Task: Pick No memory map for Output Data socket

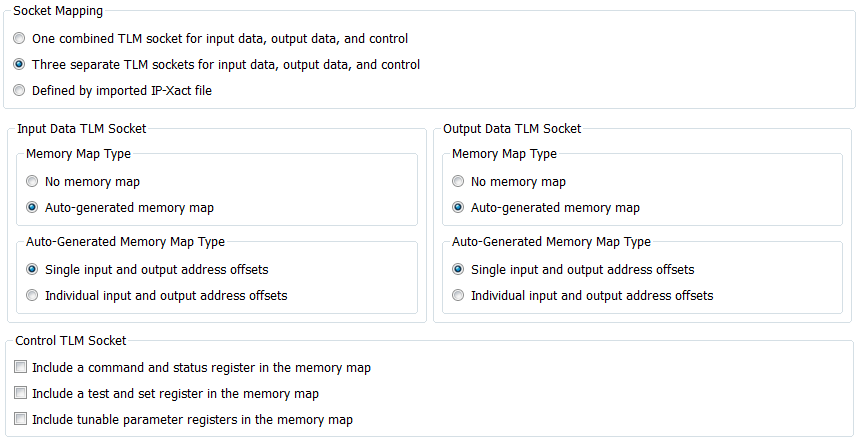Action: point(459,182)
